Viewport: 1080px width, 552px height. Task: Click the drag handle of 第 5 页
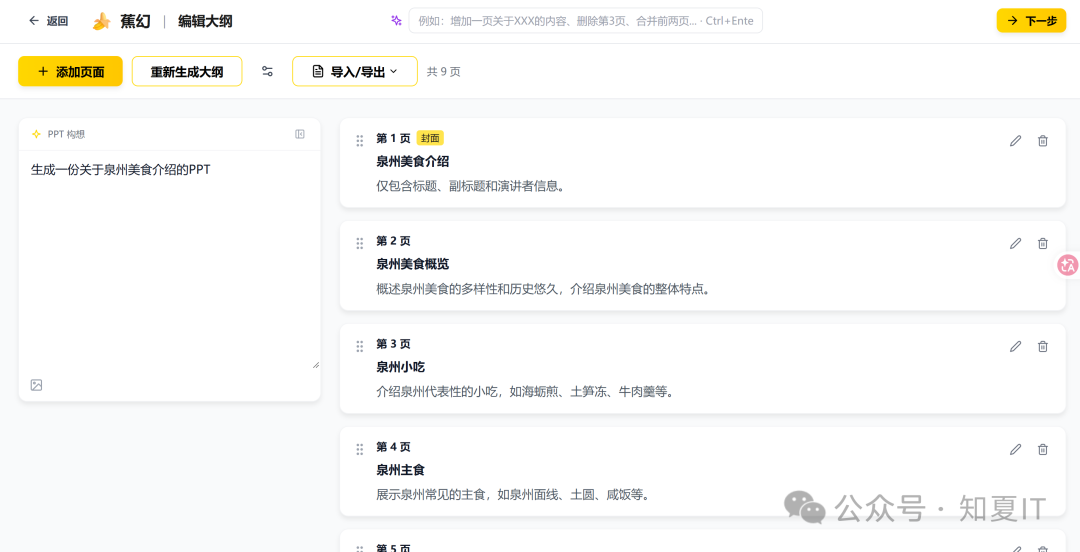359,549
